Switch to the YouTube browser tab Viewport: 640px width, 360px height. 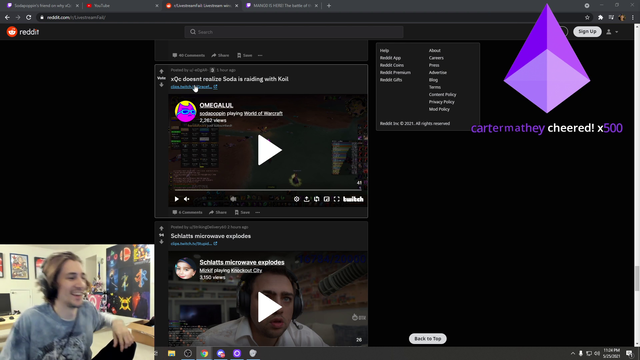click(x=122, y=6)
